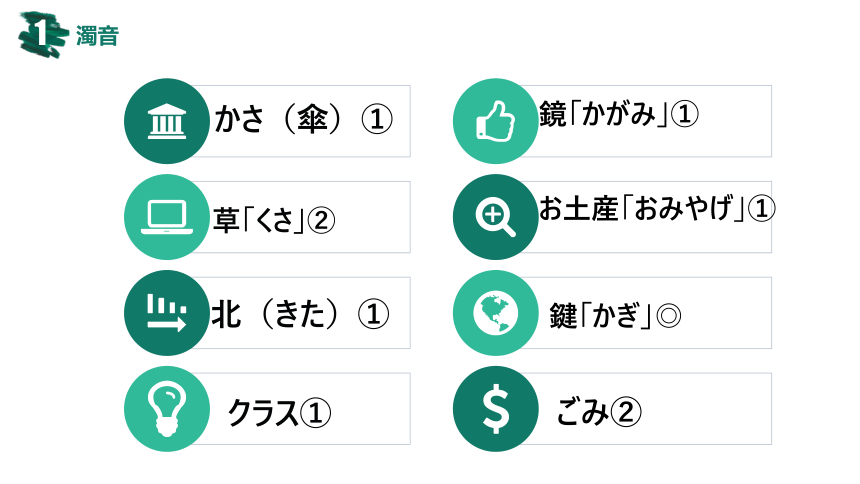Select the 濁音 heading text
860x484 pixels.
point(97,36)
